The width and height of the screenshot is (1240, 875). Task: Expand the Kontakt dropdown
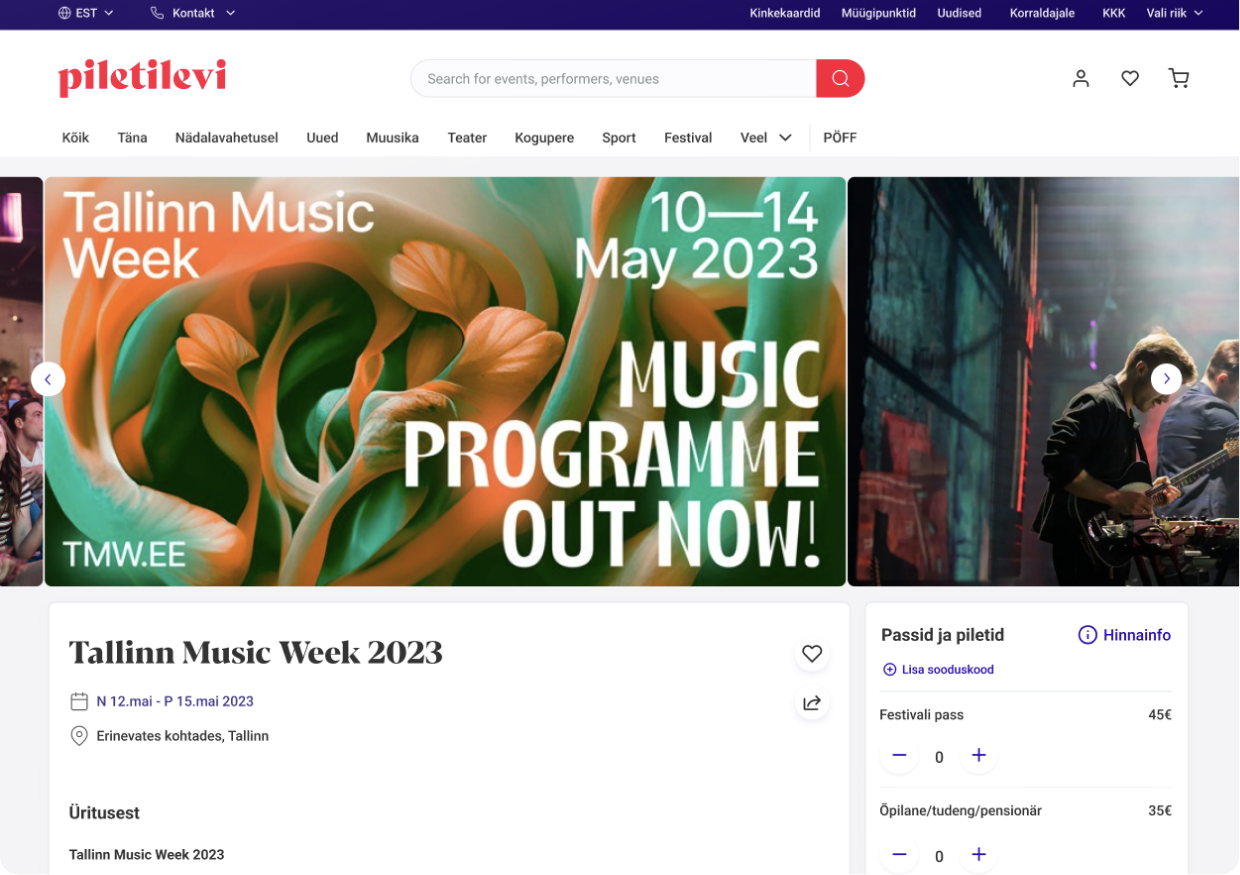[230, 13]
